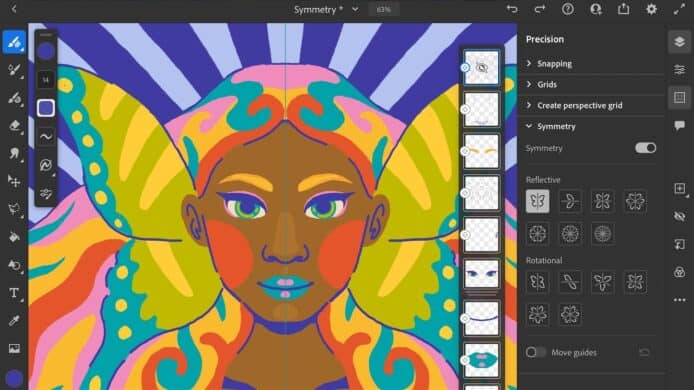This screenshot has height=390, width=694.
Task: Select the Eyedropper tool
Action: [14, 320]
